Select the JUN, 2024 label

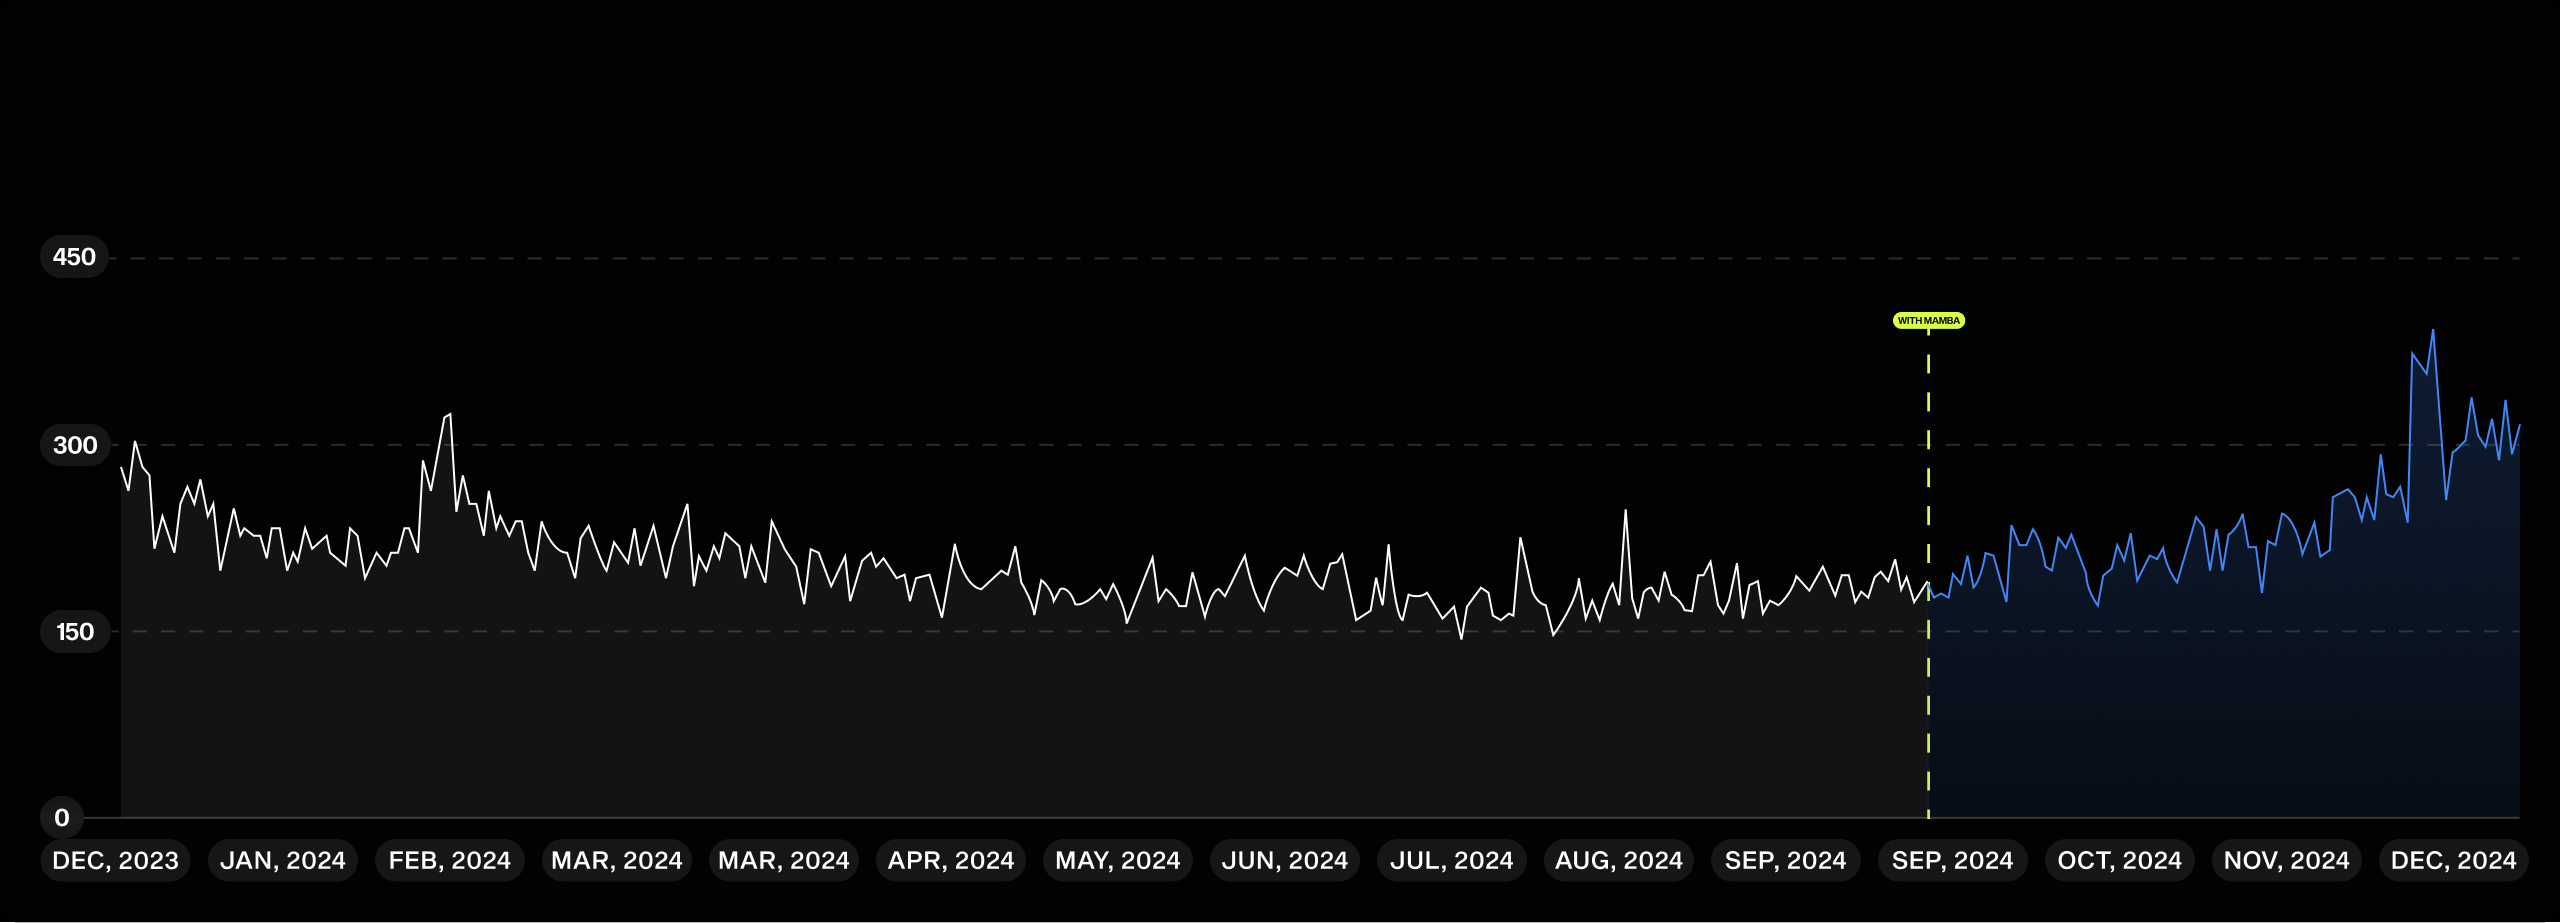1284,861
